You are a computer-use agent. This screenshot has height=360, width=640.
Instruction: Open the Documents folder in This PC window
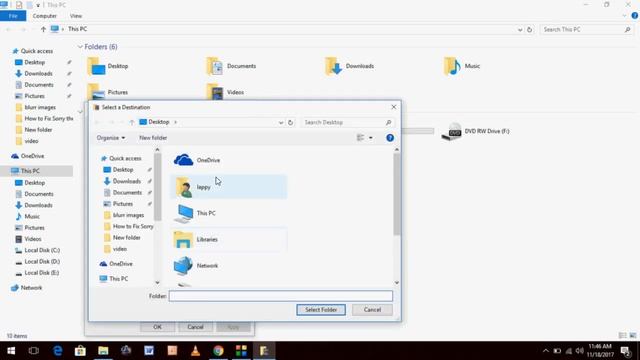tap(231, 66)
